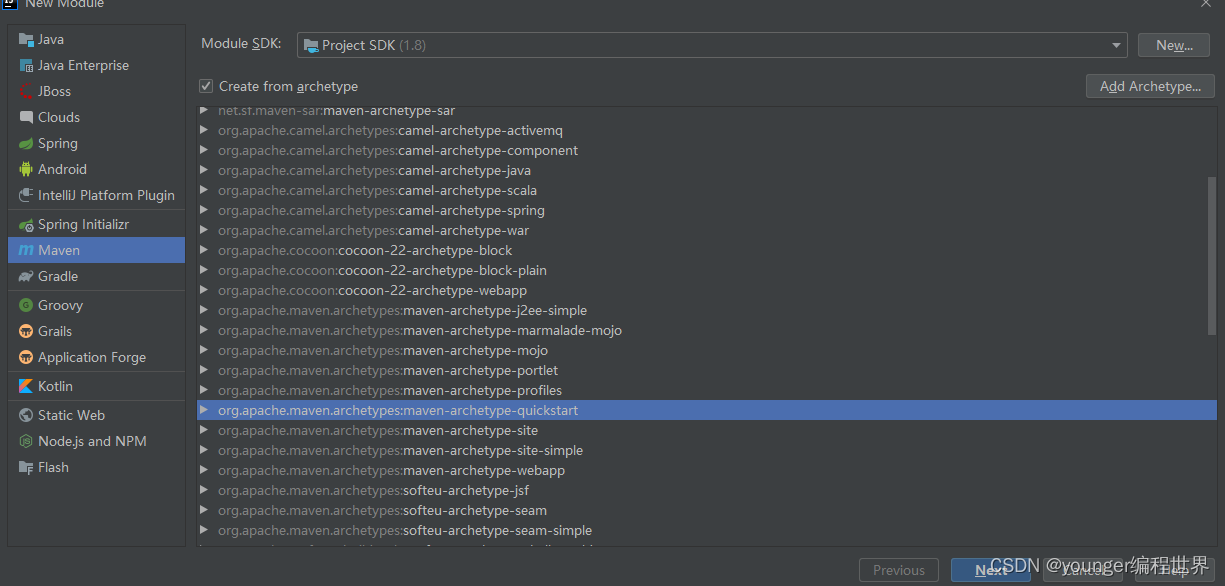Click the Spring Initializr icon
The image size is (1225, 586).
(26, 225)
